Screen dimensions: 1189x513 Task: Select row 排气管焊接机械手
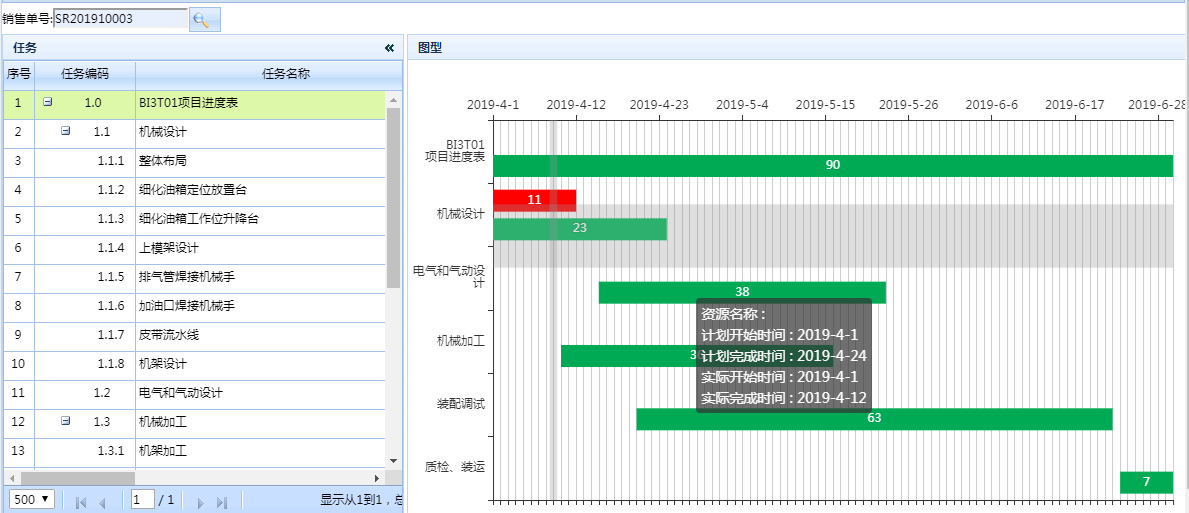point(195,277)
